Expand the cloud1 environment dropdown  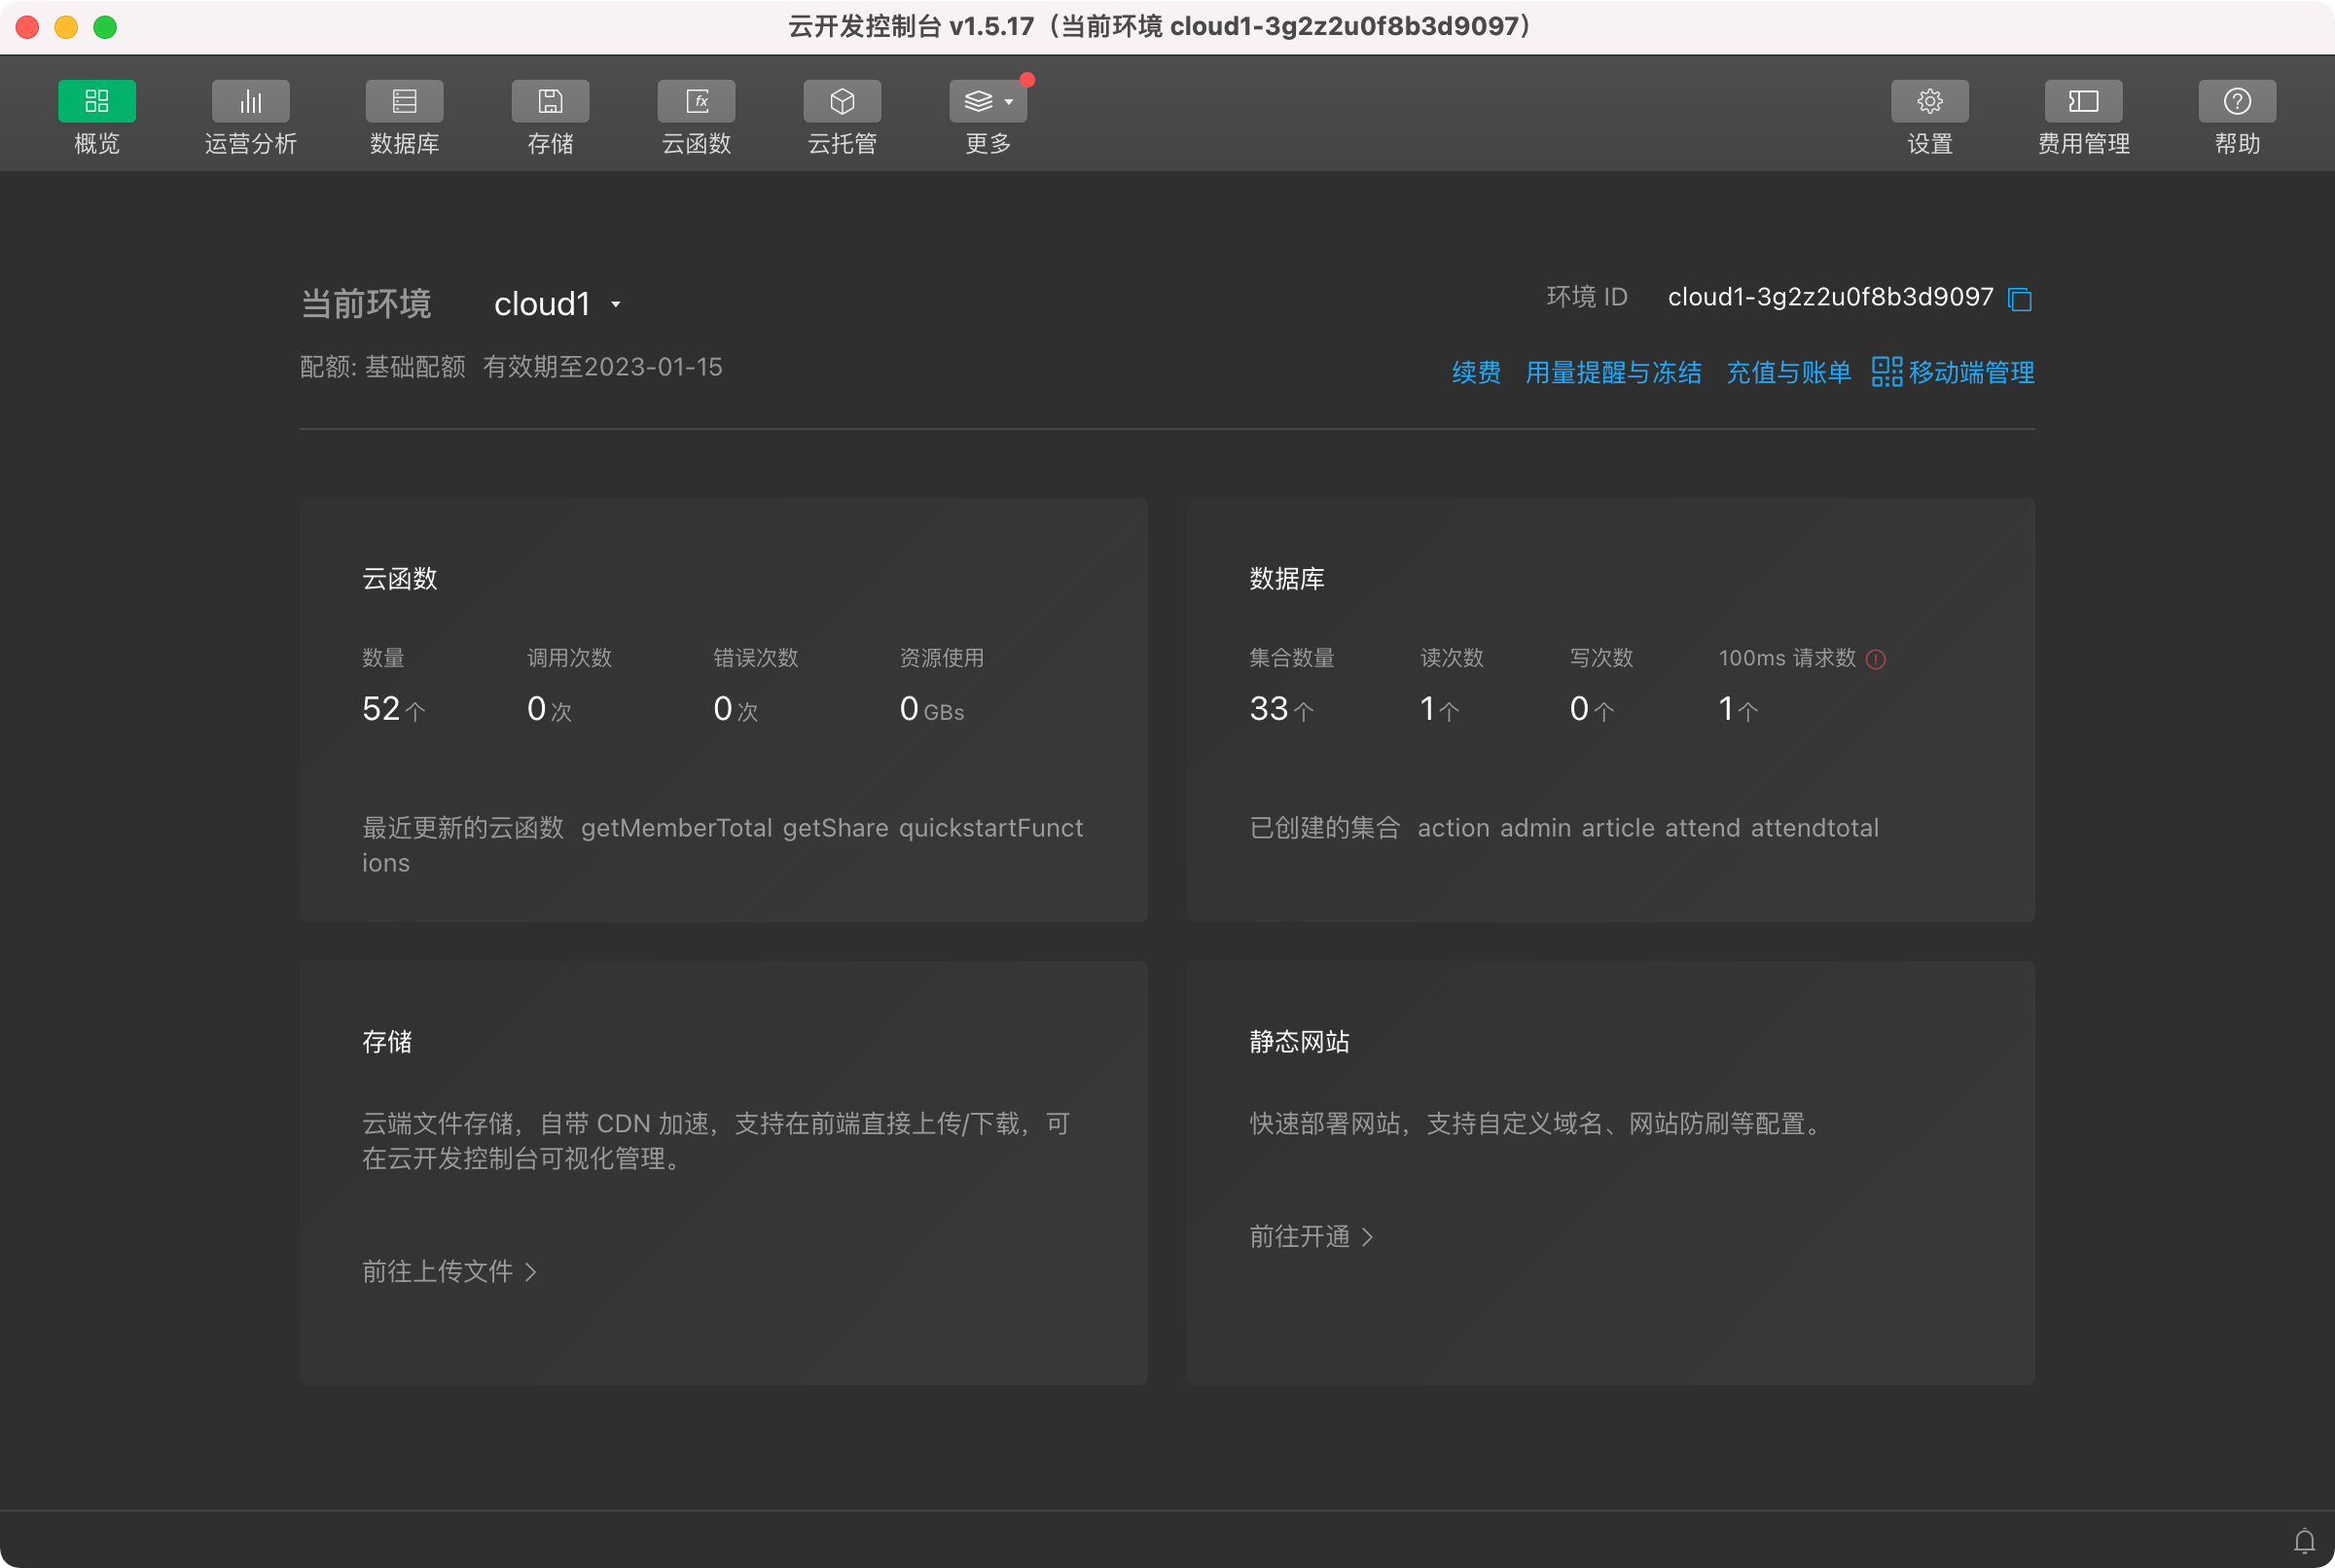pyautogui.click(x=615, y=304)
